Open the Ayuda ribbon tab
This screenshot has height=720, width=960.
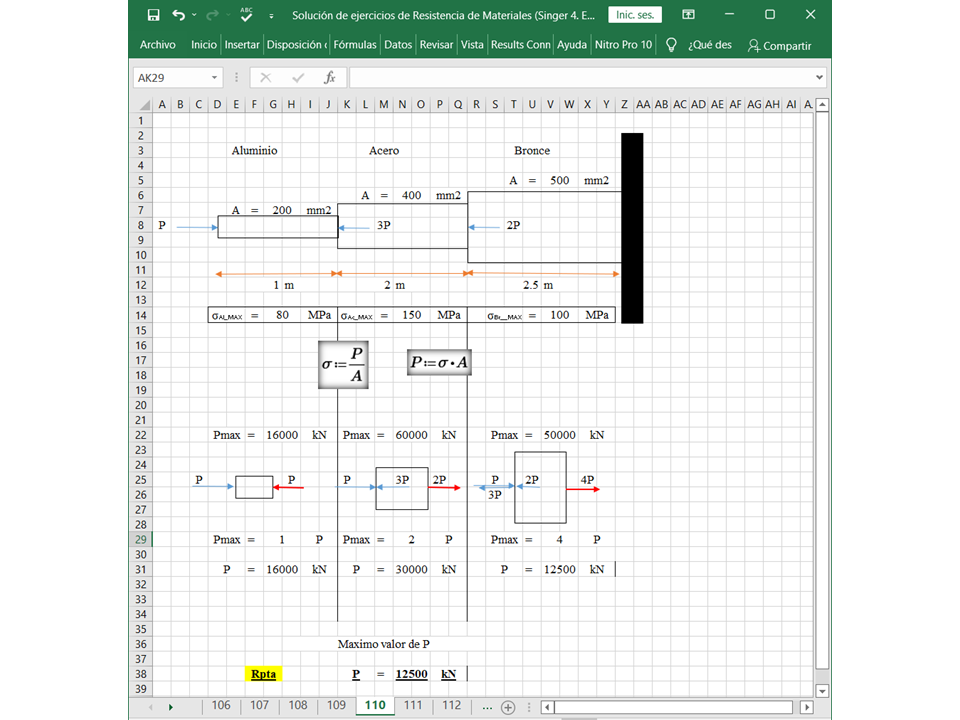pyautogui.click(x=572, y=45)
